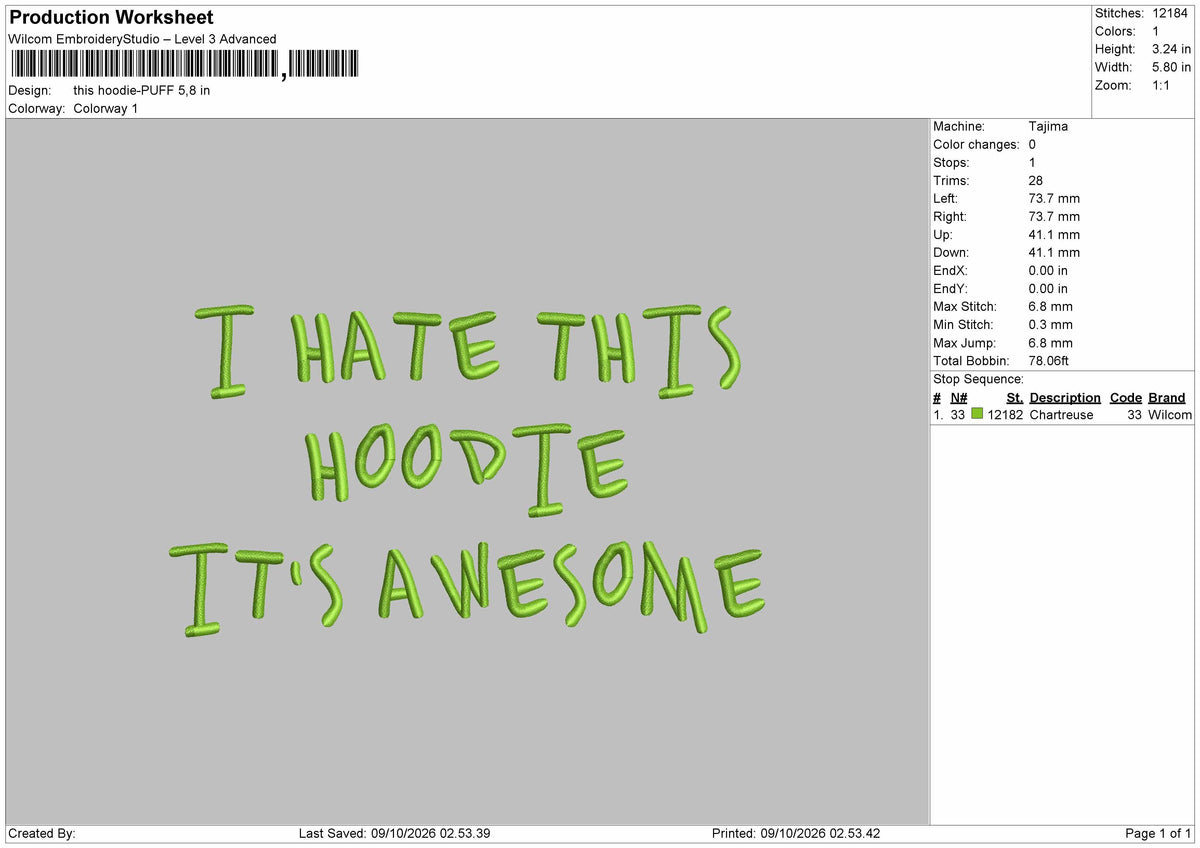This screenshot has height=848, width=1200.
Task: Select the 'Last Saved: 09/10/2026 02.53.39' text
Action: point(394,833)
